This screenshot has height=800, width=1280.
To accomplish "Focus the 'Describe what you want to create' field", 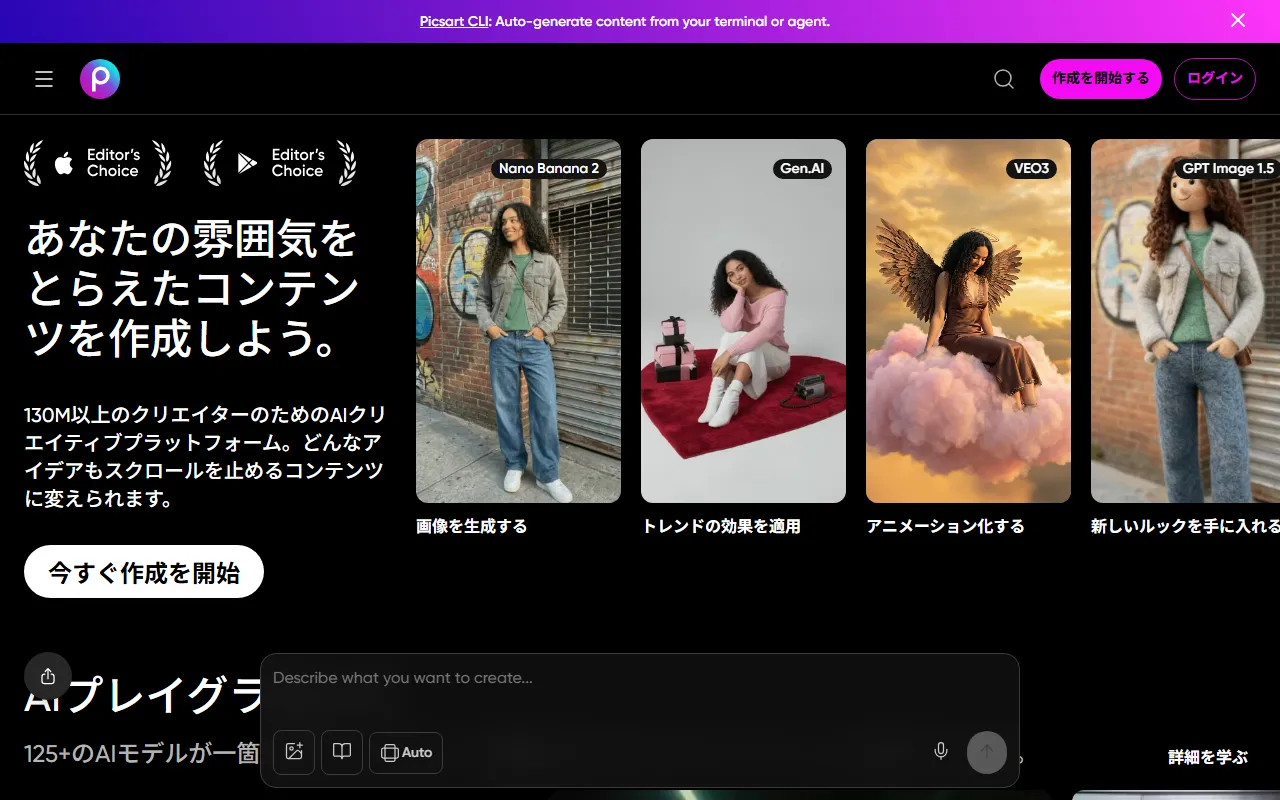I will pos(640,678).
